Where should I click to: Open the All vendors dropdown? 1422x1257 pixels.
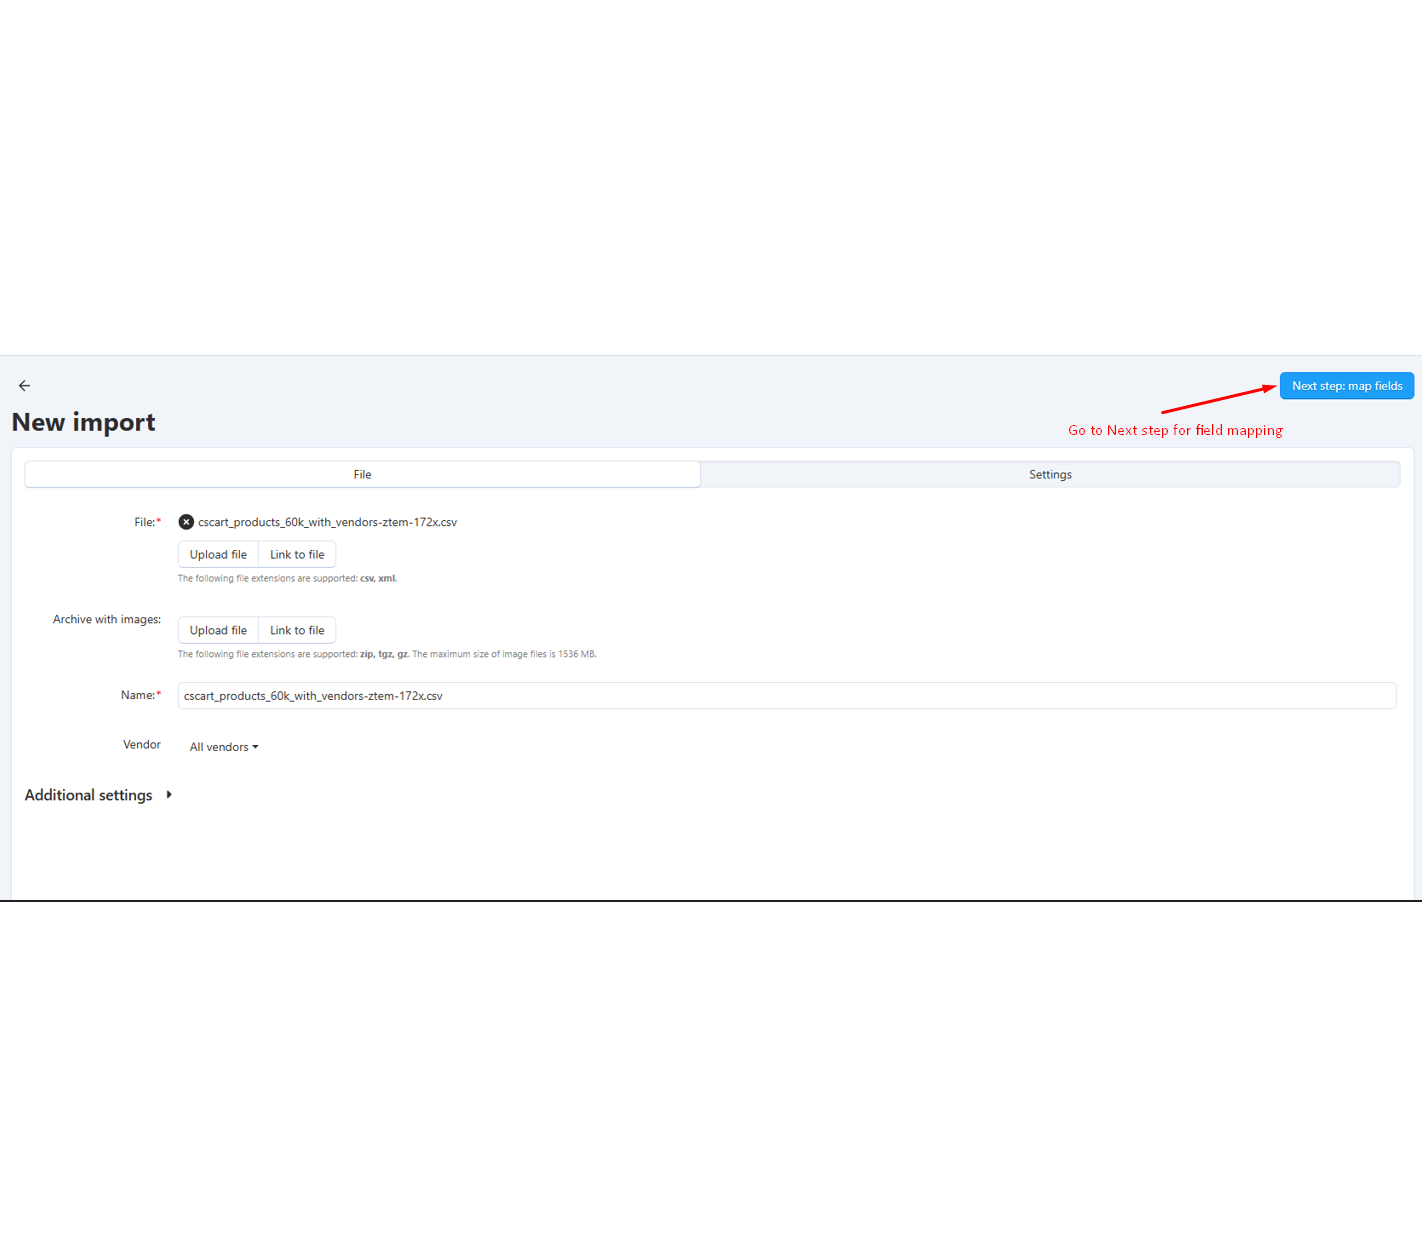pos(224,747)
